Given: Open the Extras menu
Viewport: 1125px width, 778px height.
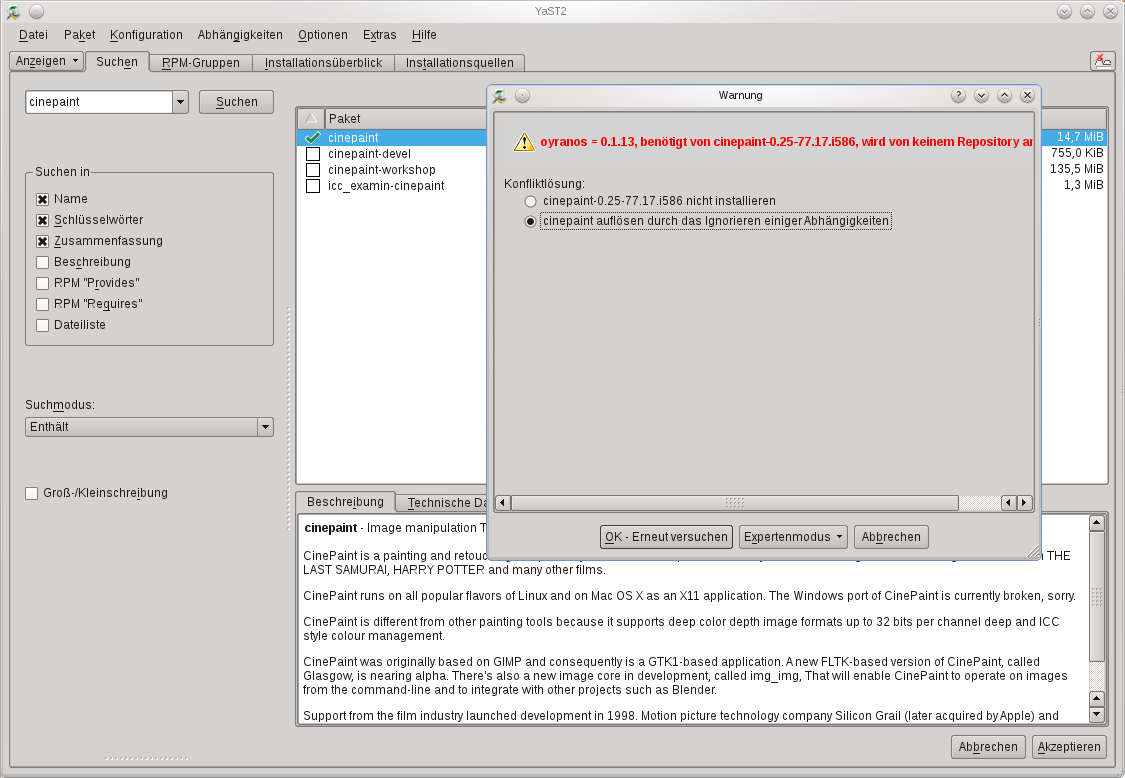Looking at the screenshot, I should pos(380,34).
